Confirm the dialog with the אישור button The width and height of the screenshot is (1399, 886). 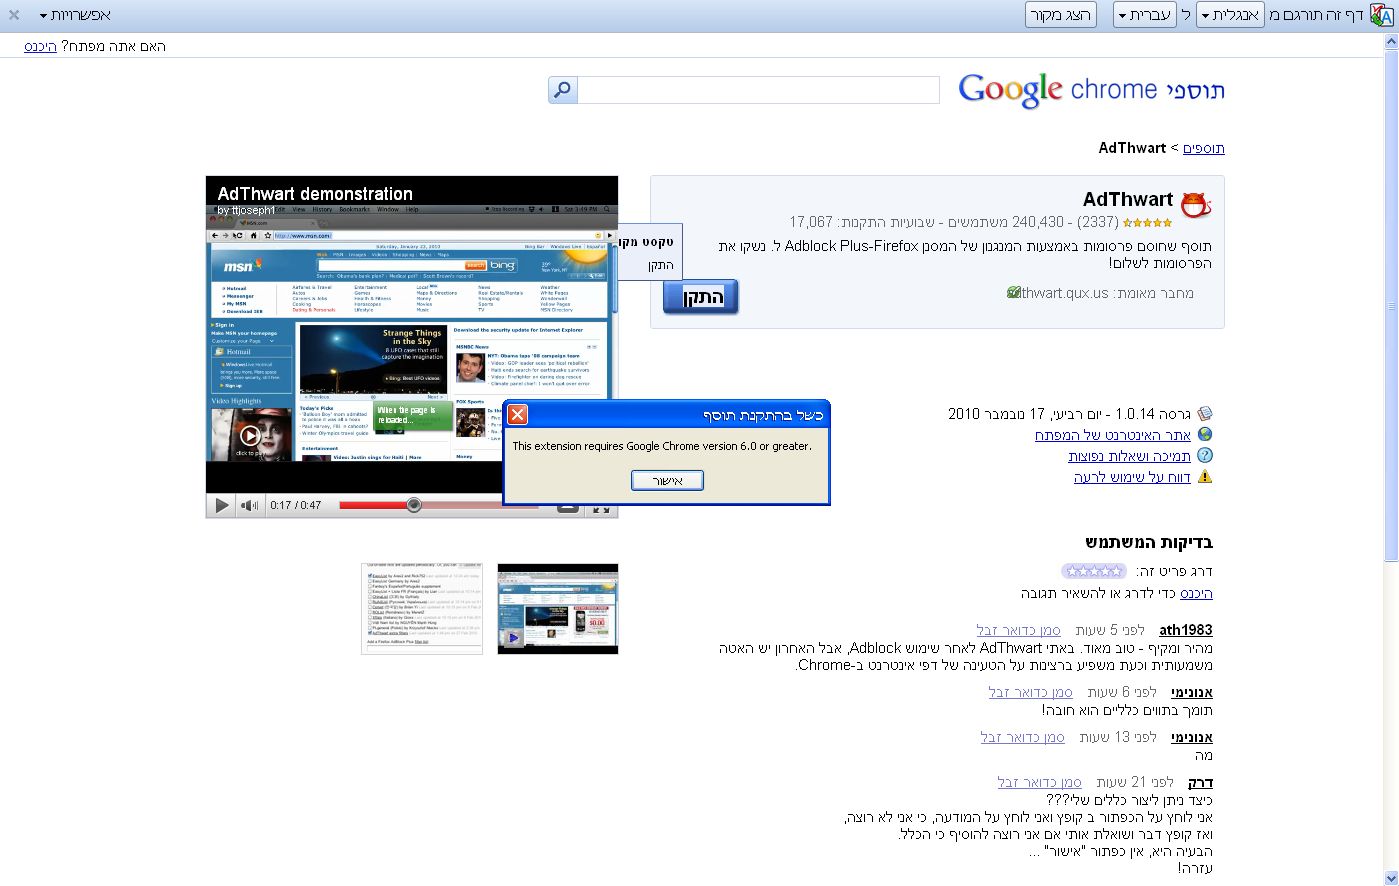tap(667, 481)
